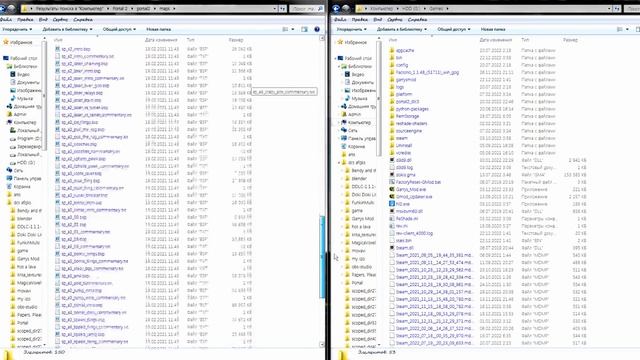The image size is (640, 360).
Task: Focus the search field in left window
Action: click(304, 8)
